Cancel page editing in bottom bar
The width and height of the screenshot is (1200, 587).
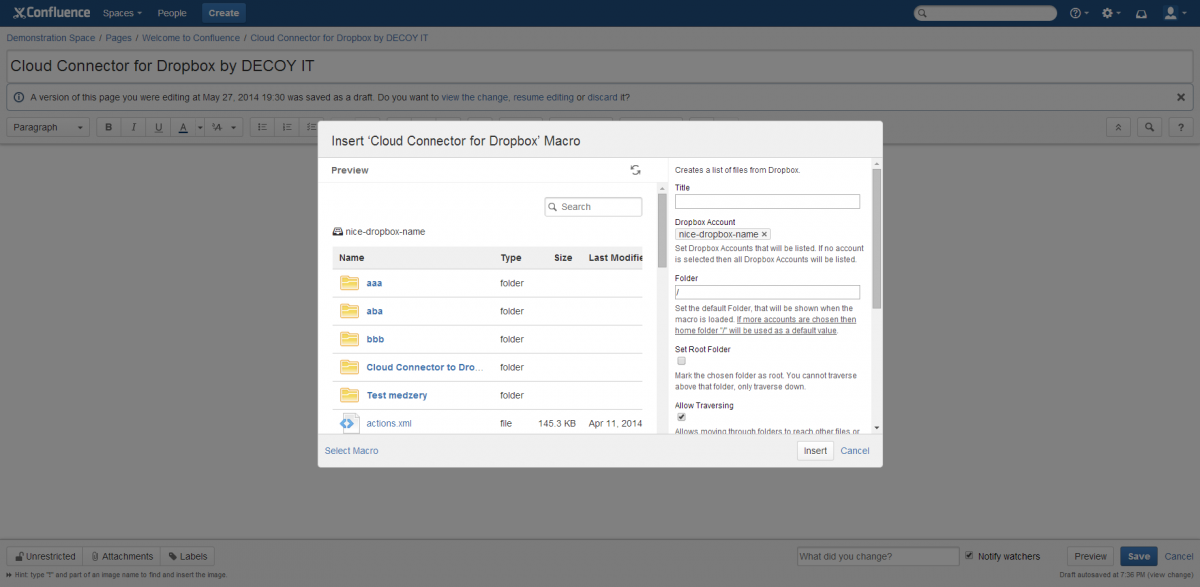(1179, 556)
